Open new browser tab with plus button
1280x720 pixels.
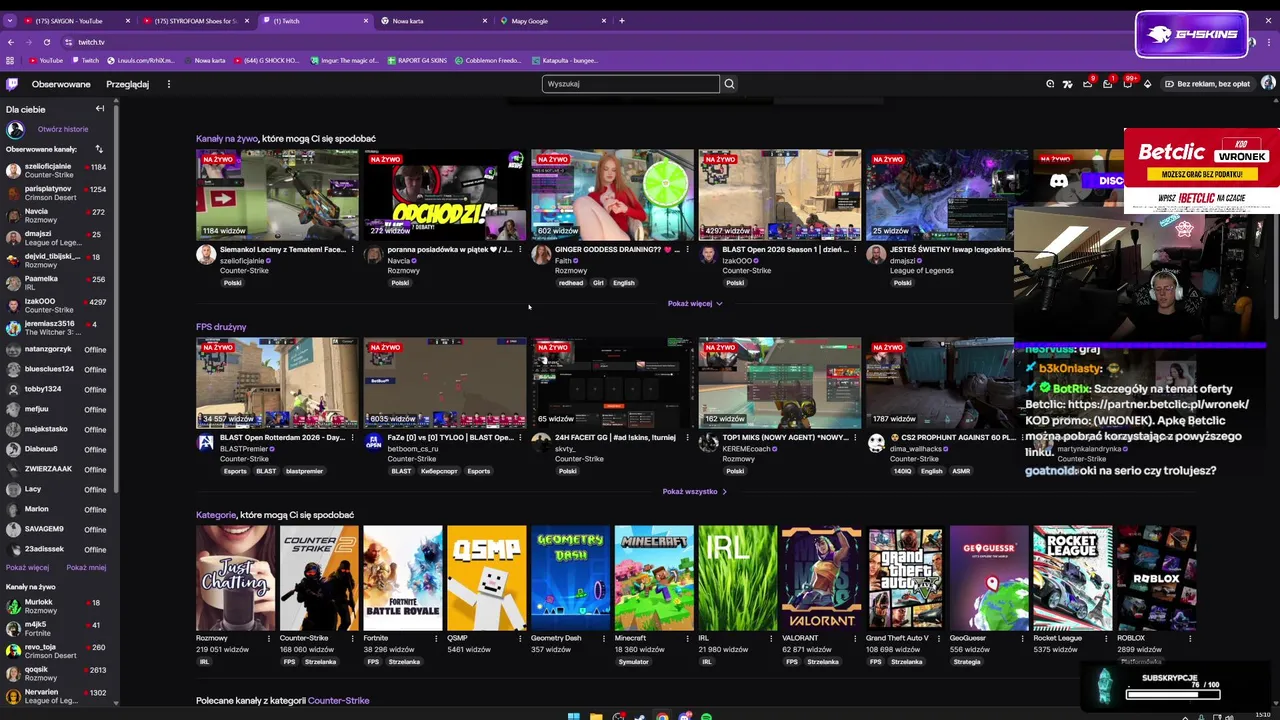pyautogui.click(x=621, y=21)
